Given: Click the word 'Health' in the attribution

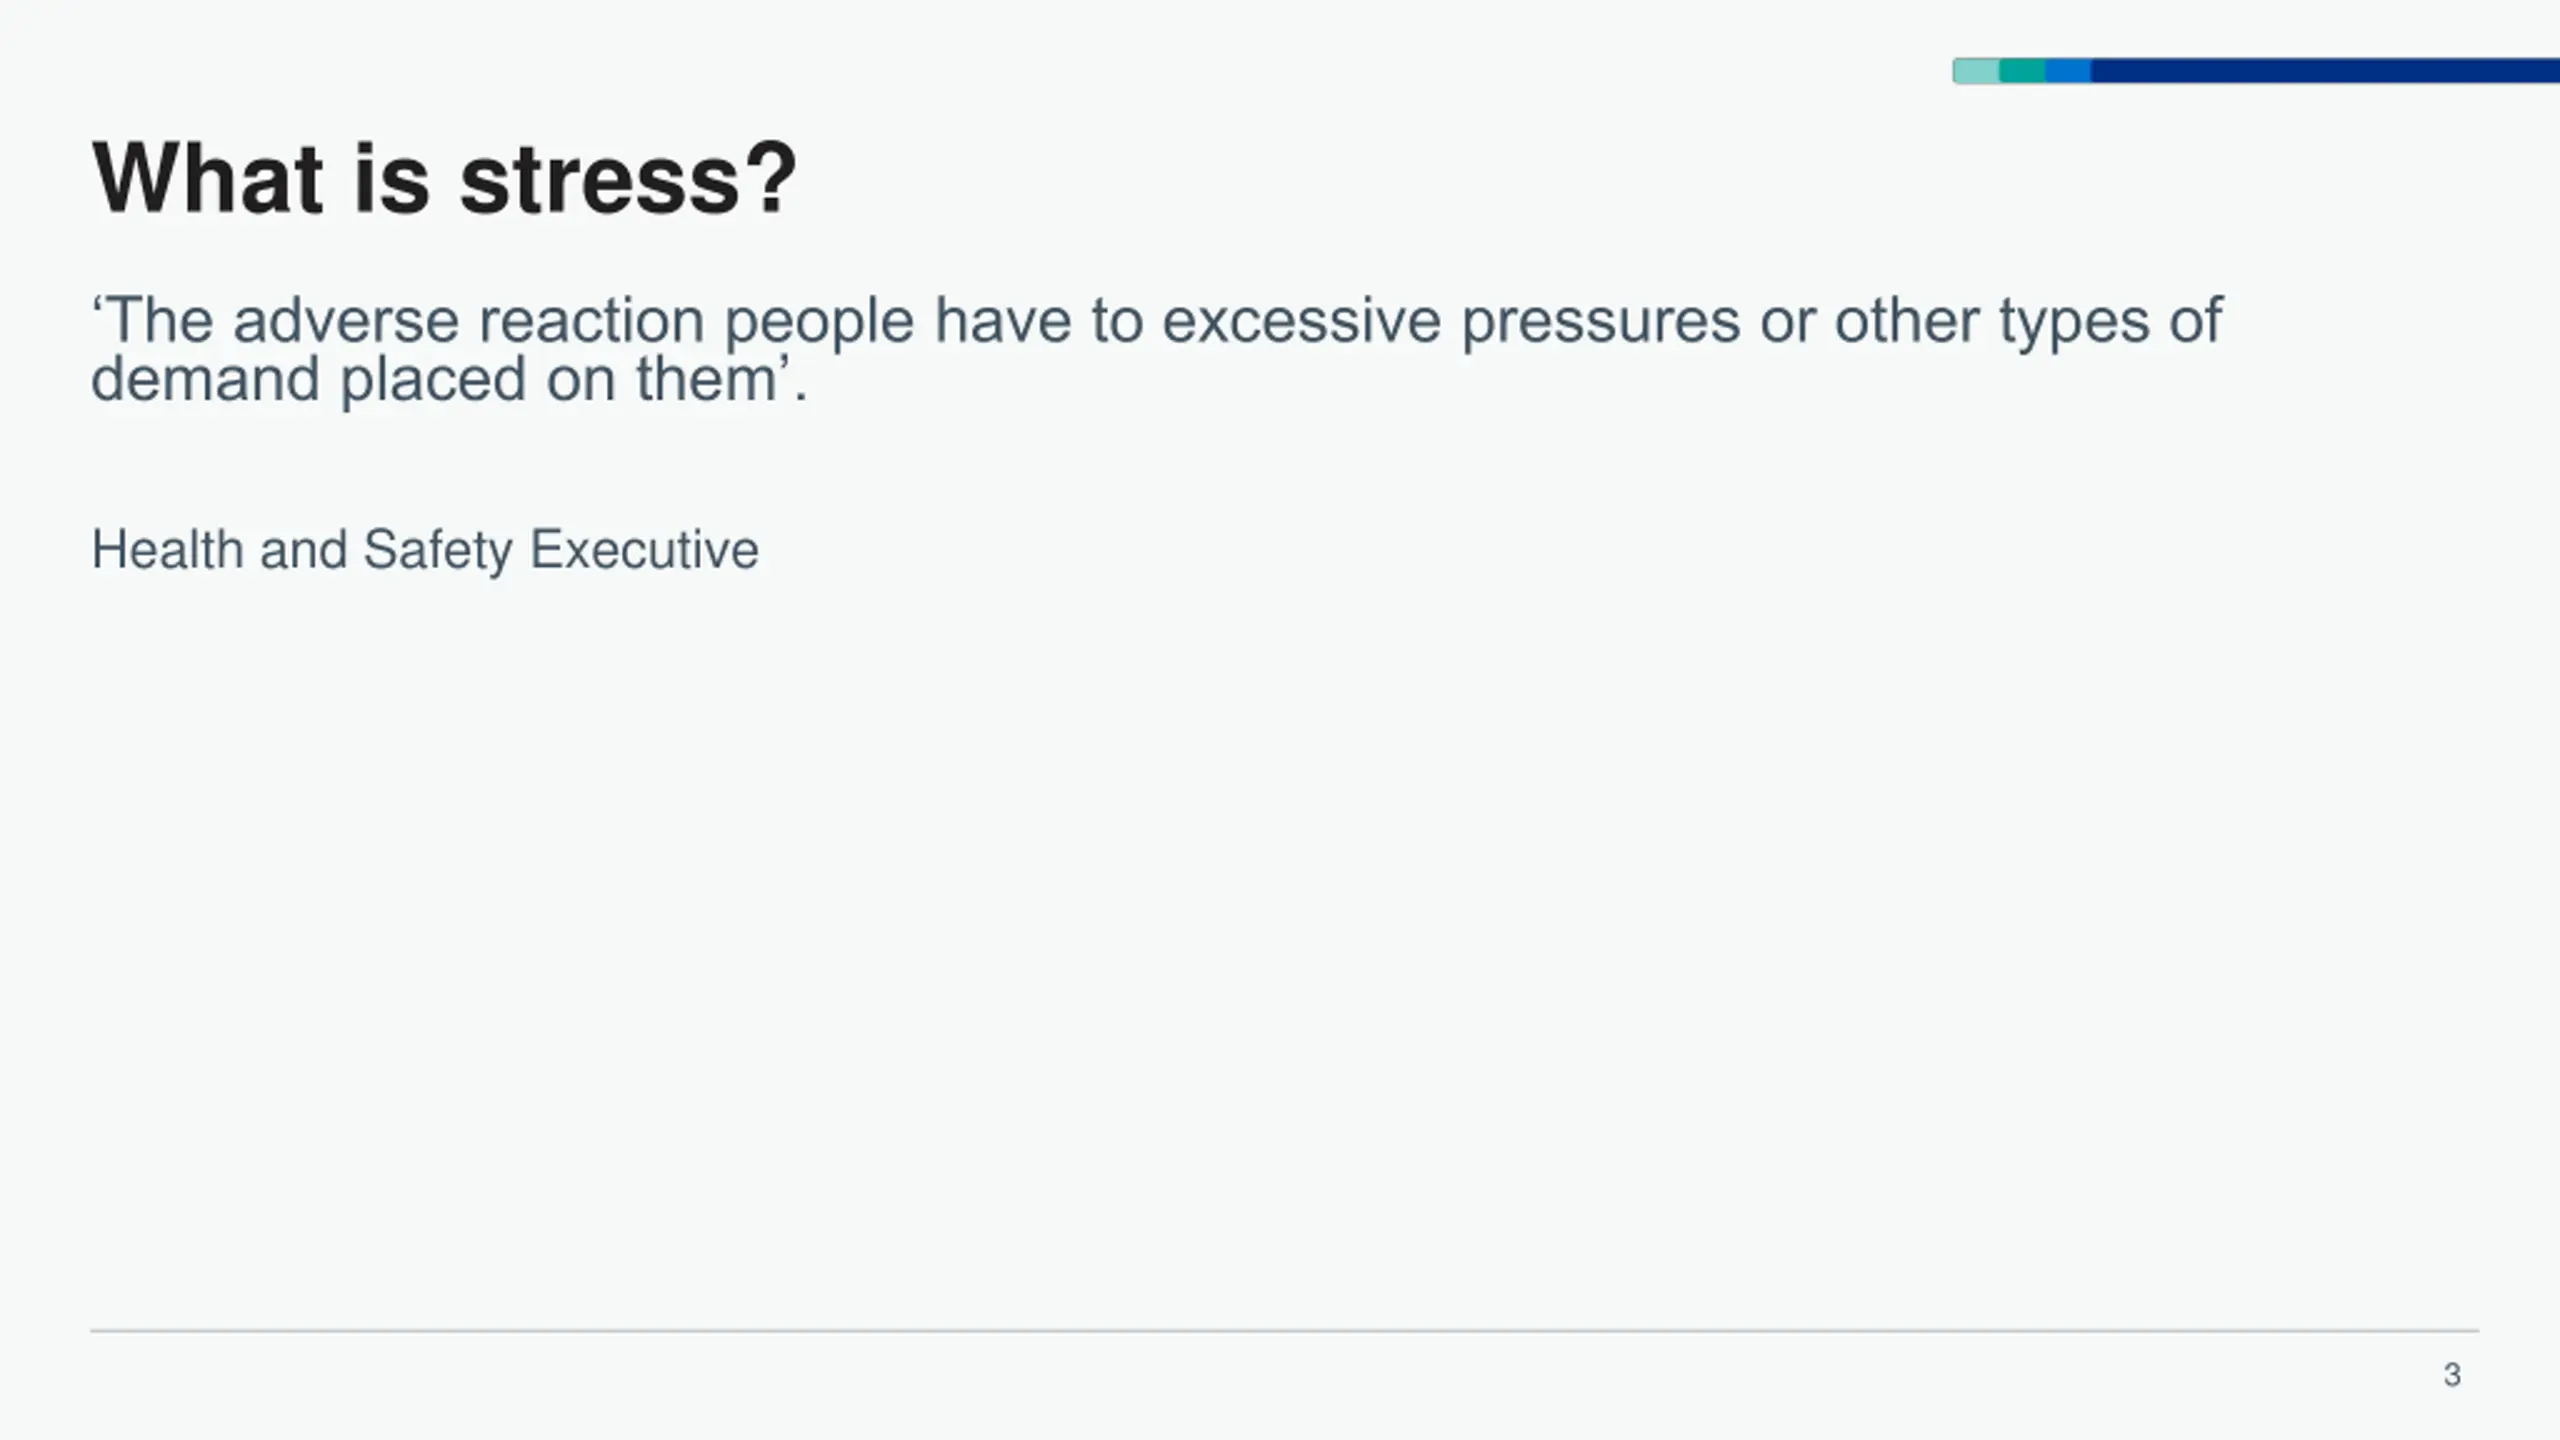Looking at the screenshot, I should coord(167,550).
